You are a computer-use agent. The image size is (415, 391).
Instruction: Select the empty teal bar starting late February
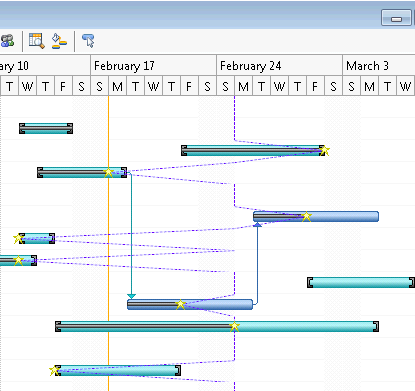(361, 282)
